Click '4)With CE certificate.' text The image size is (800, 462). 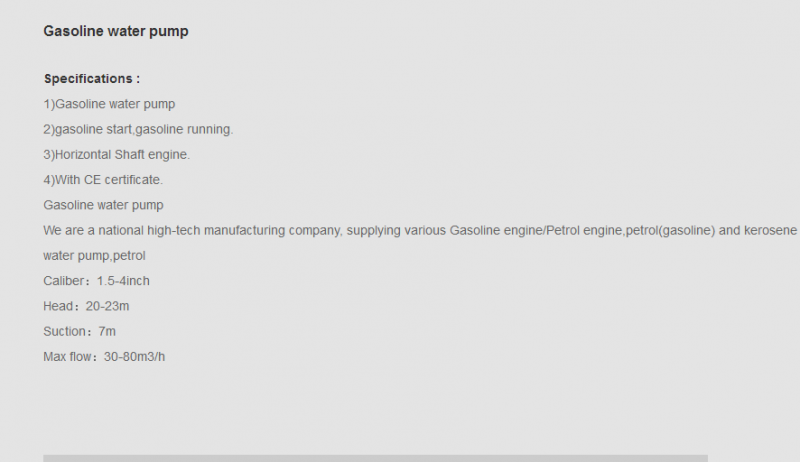tap(103, 180)
